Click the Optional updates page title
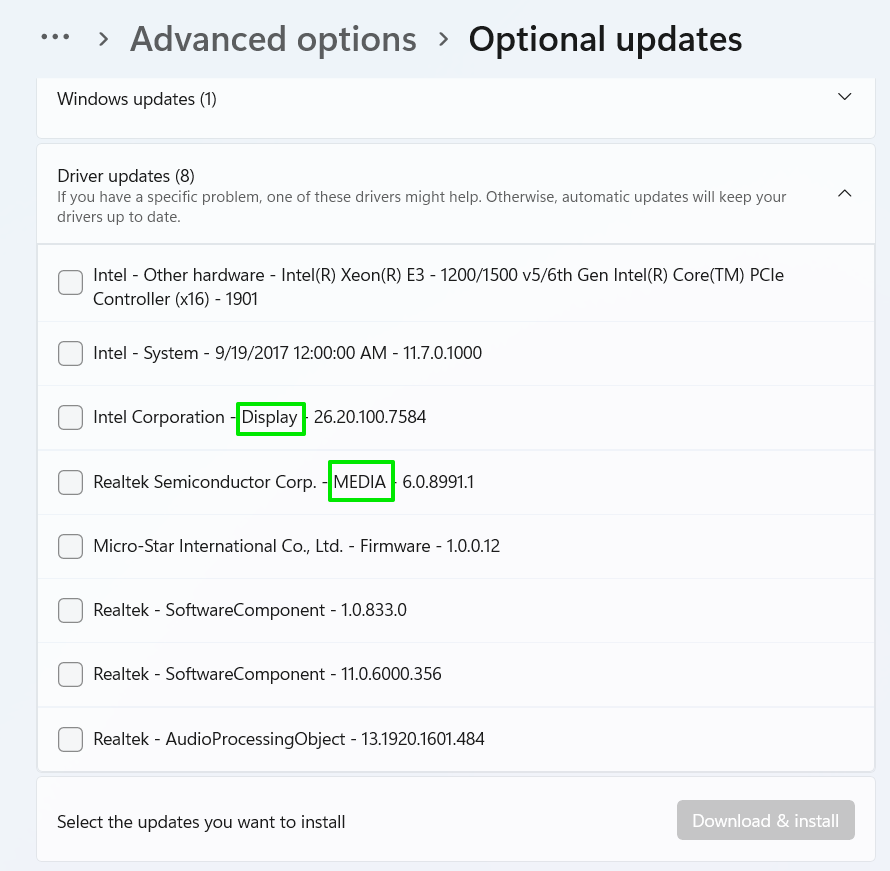Image resolution: width=890 pixels, height=871 pixels. pos(605,39)
